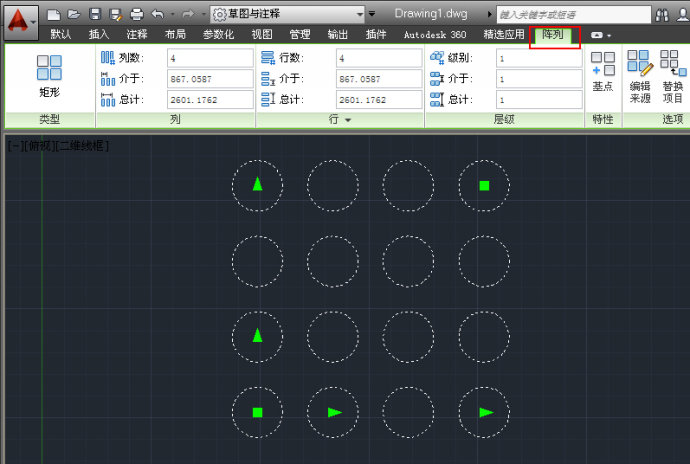
Task: Click the 级别 input field showing 1
Action: pos(539,58)
